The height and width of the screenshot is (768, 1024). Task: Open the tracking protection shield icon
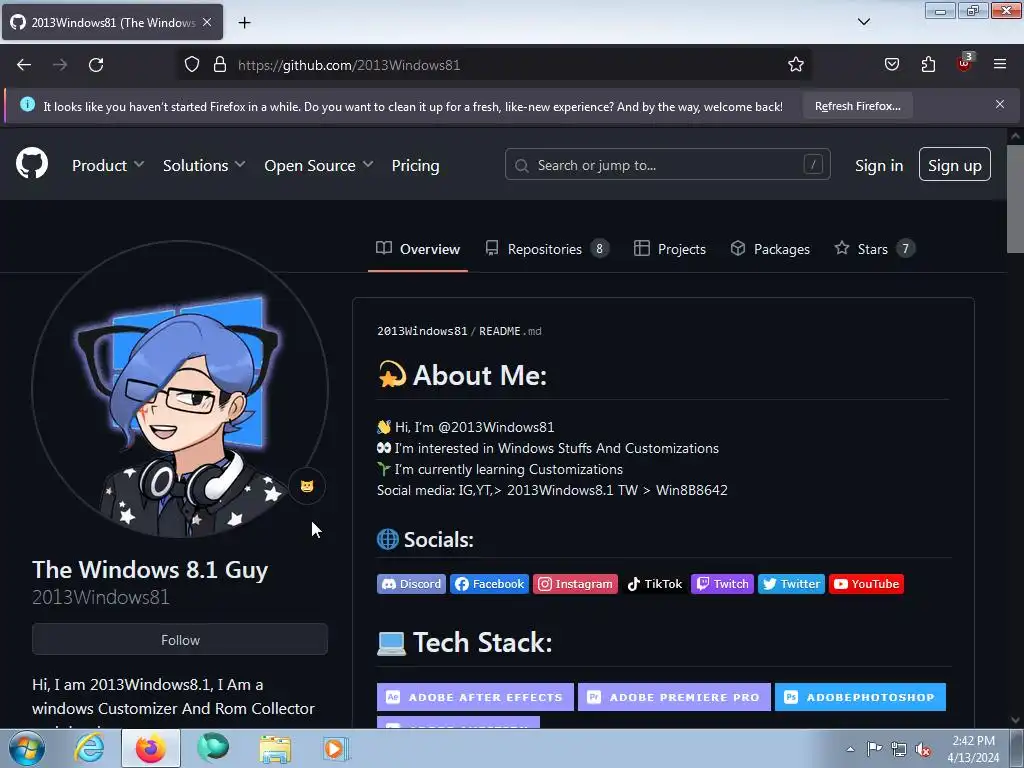pos(191,65)
